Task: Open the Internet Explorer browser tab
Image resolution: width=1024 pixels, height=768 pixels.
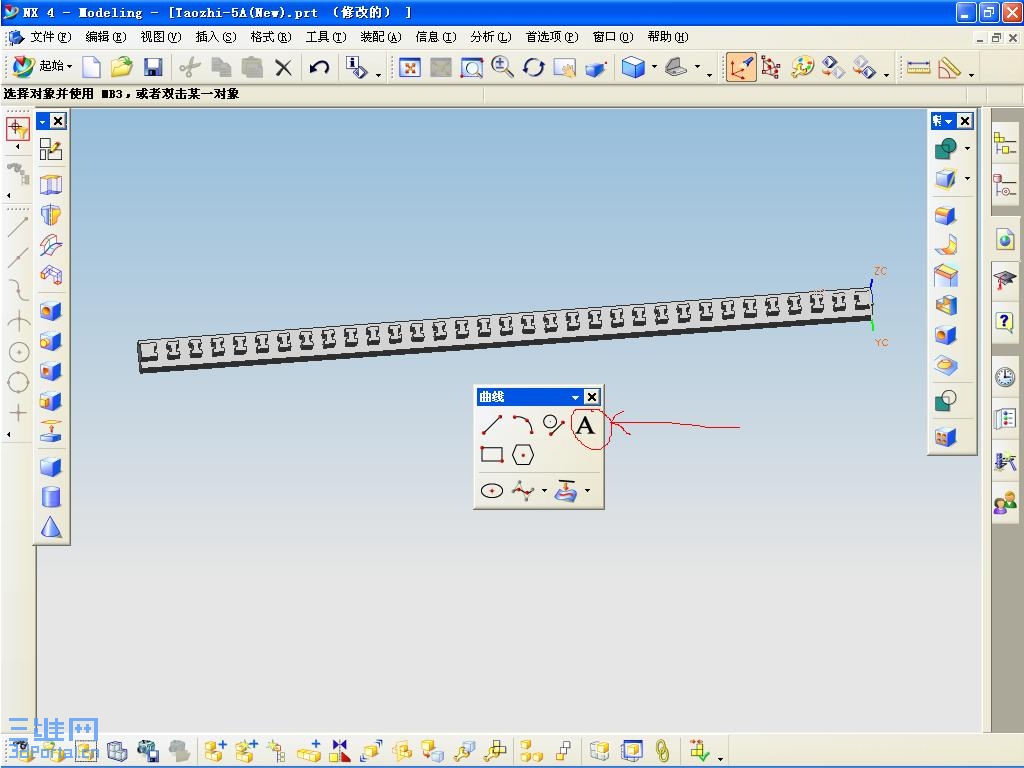Action: pyautogui.click(x=1005, y=240)
